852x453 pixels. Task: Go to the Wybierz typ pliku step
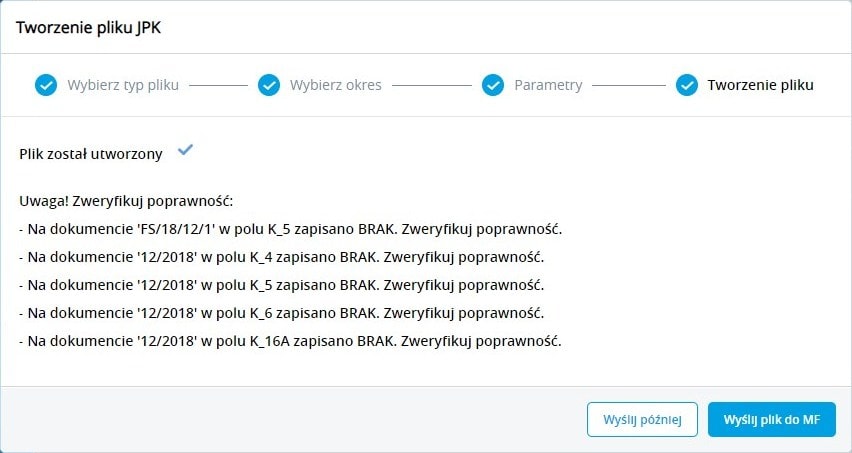pos(123,85)
